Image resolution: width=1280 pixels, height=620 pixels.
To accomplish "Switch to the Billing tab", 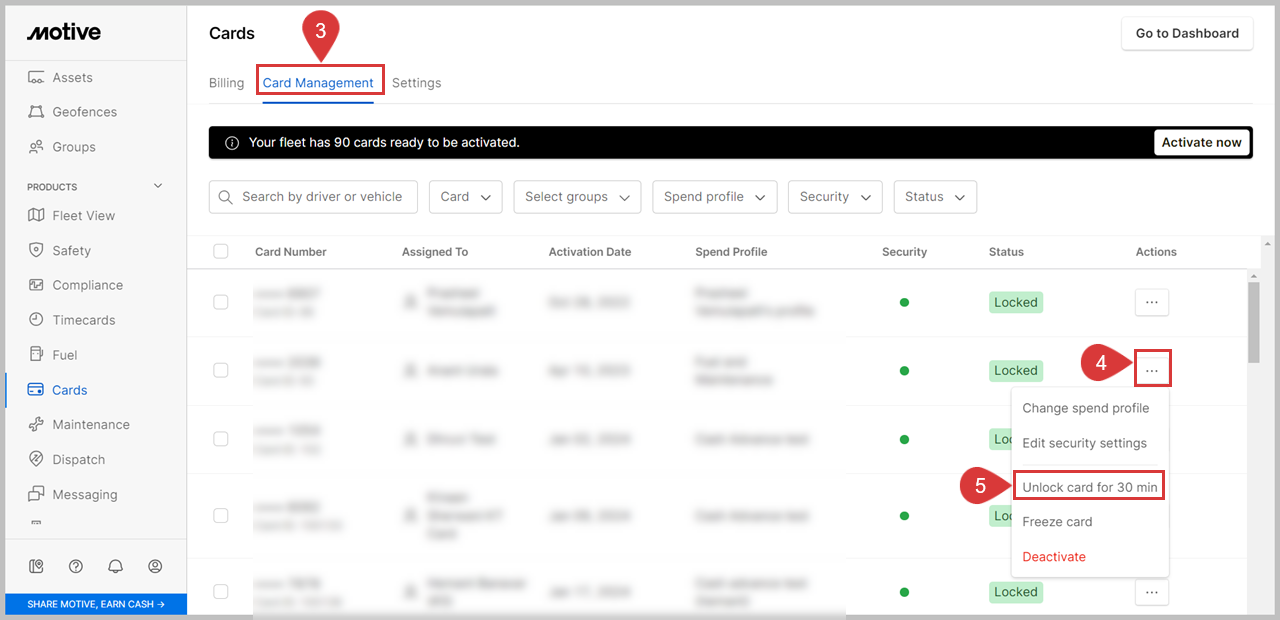I will (x=226, y=83).
